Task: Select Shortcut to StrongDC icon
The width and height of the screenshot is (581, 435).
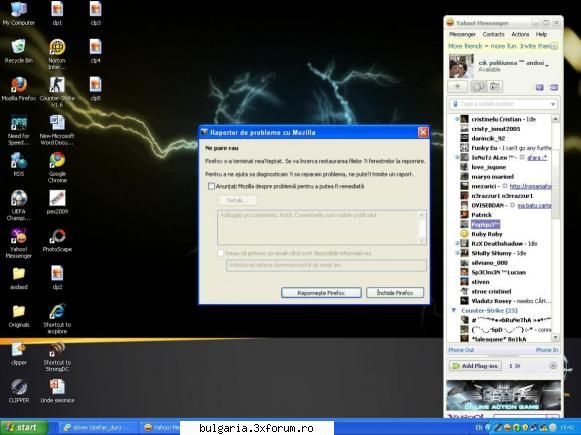Action: (57, 357)
